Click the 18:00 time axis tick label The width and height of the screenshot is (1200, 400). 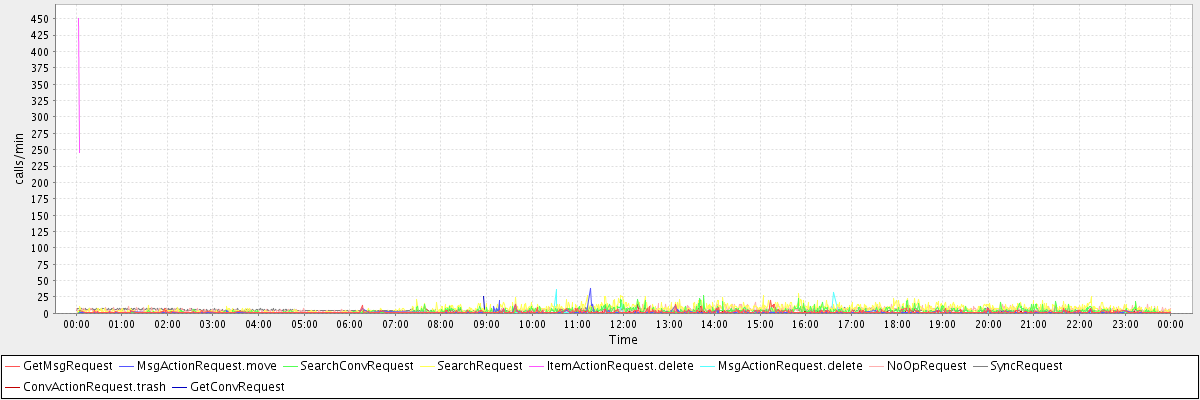(897, 324)
